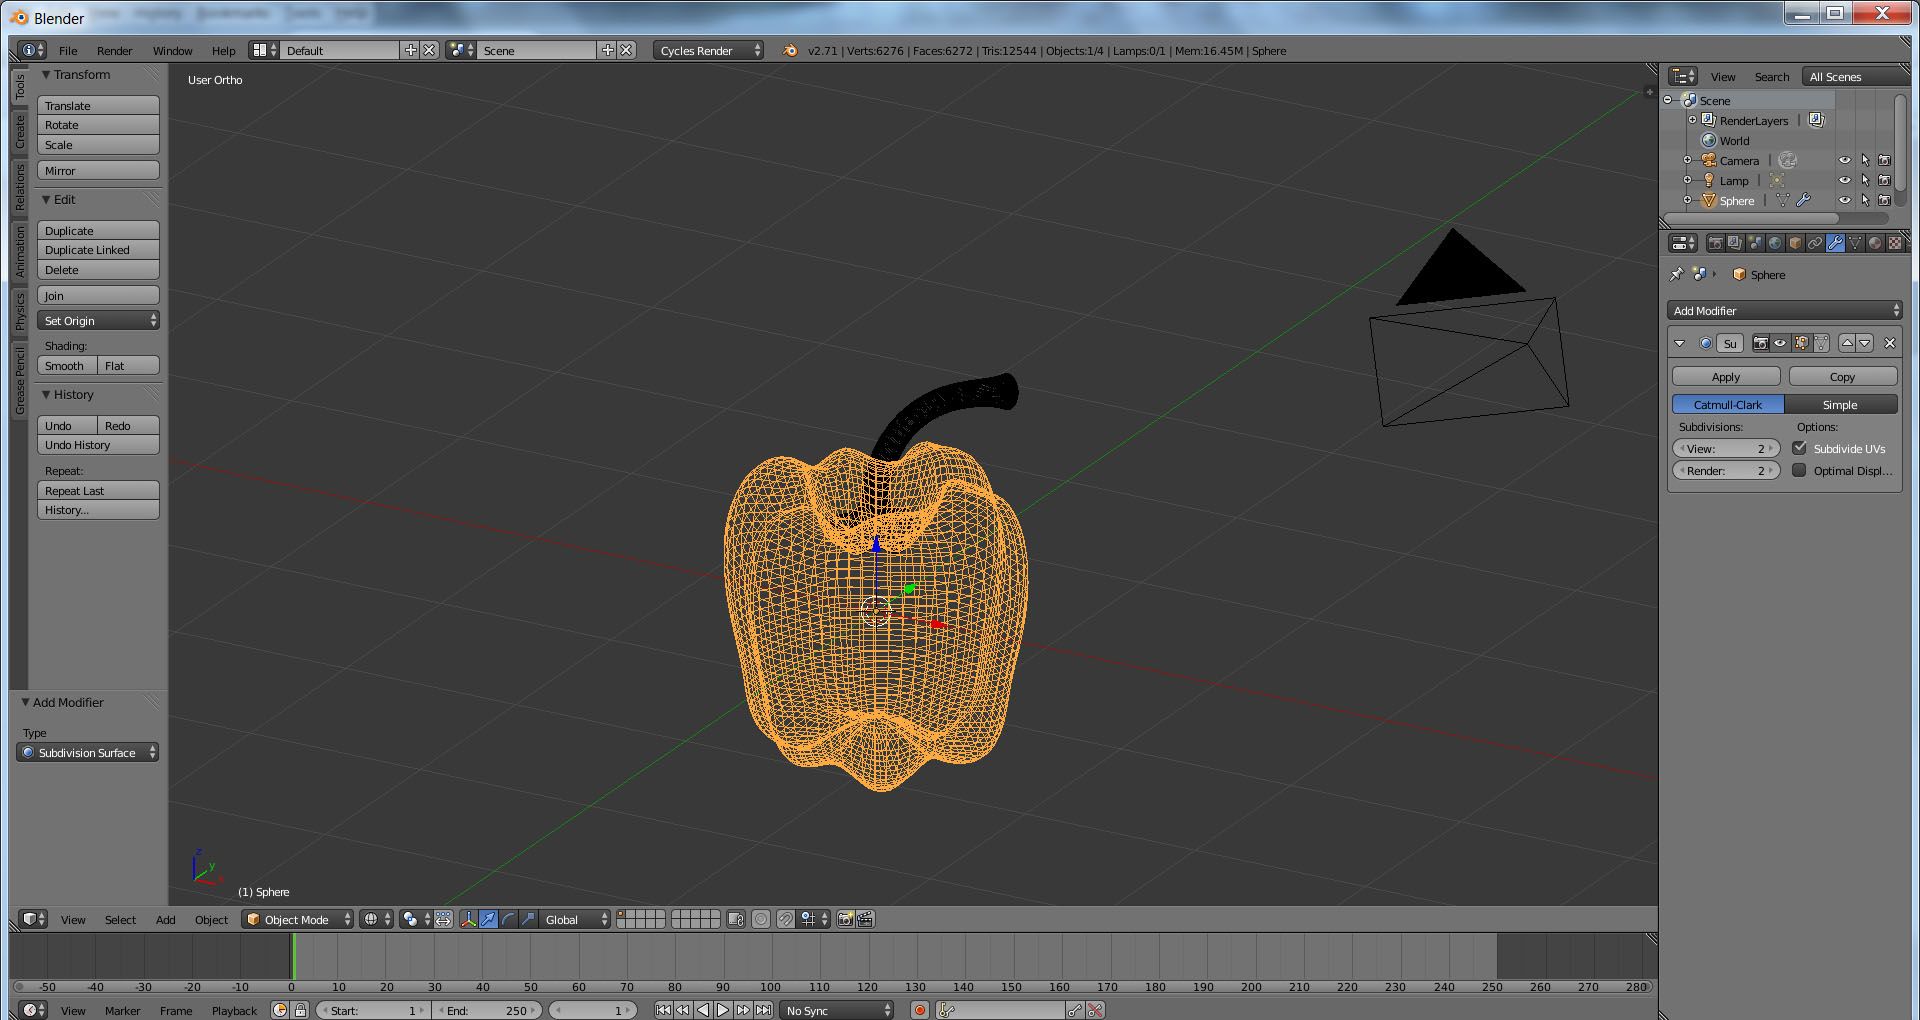The width and height of the screenshot is (1920, 1020).
Task: Click the Blender logo in info header
Action: pyautogui.click(x=789, y=50)
